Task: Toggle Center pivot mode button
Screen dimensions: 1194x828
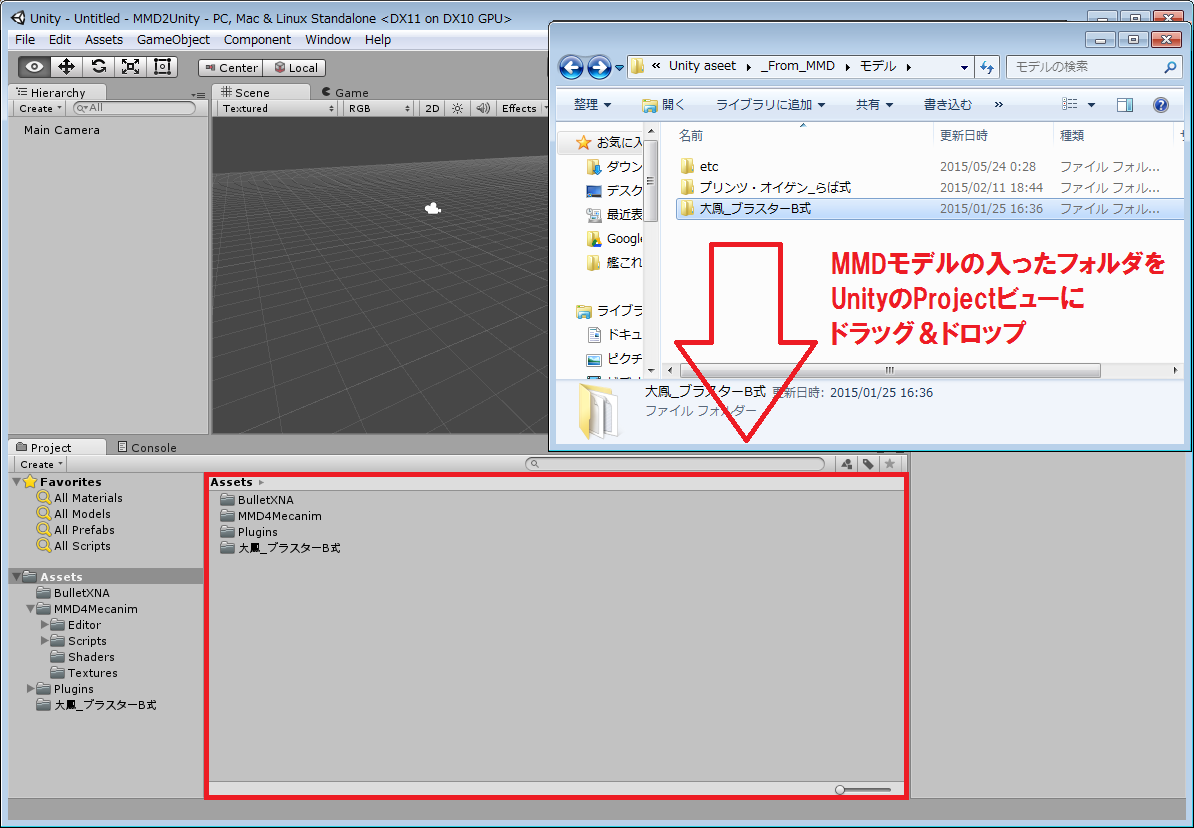Action: pyautogui.click(x=231, y=68)
